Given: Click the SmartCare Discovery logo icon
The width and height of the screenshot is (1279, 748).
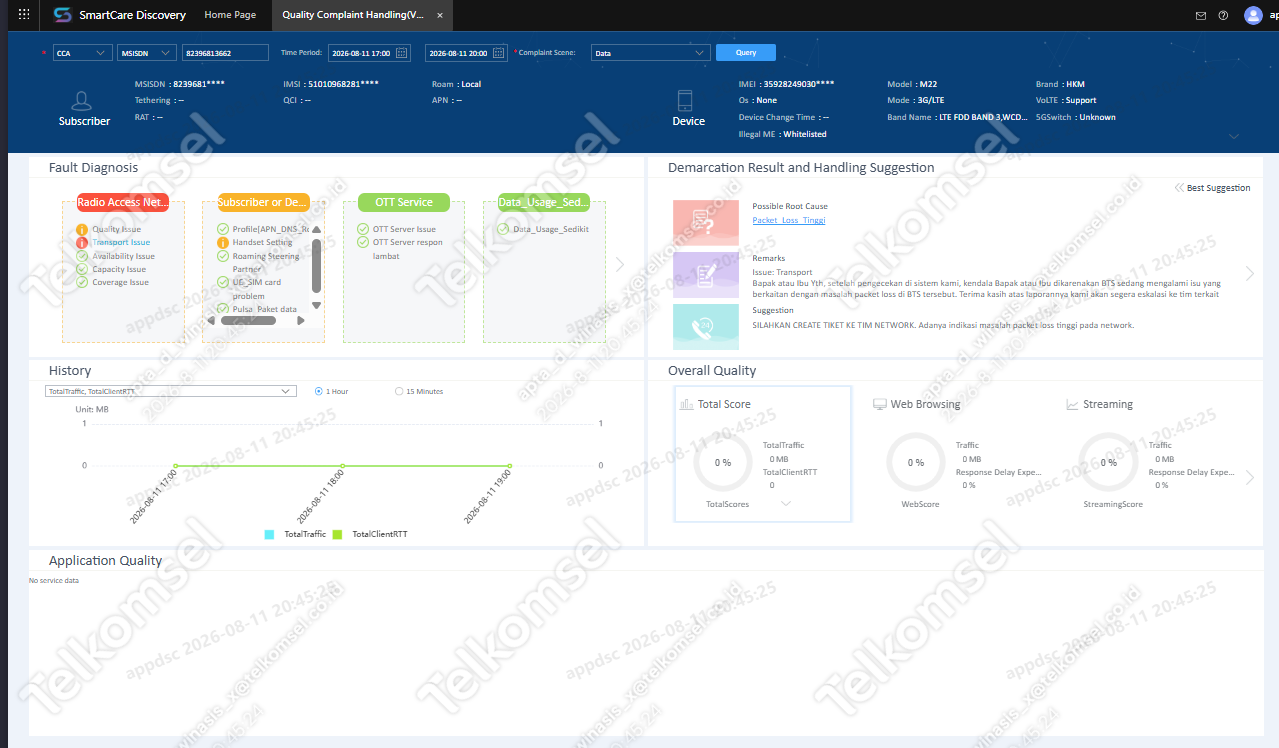Looking at the screenshot, I should point(63,15).
